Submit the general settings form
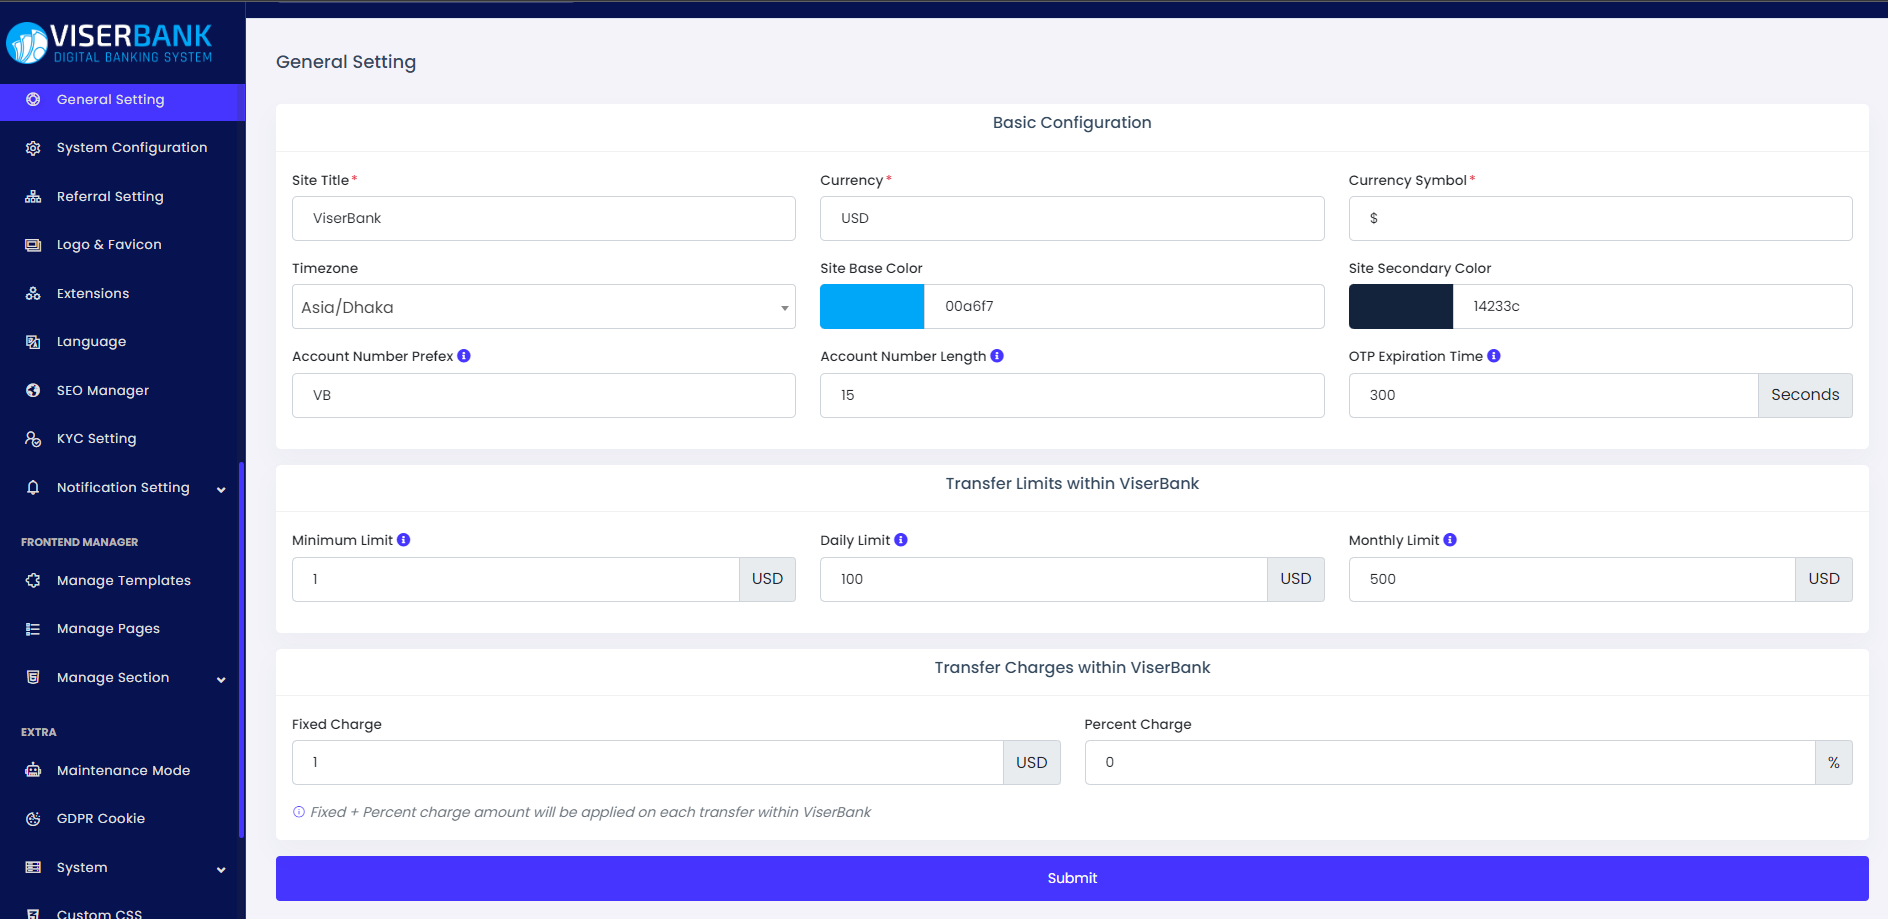The width and height of the screenshot is (1888, 919). point(1072,878)
